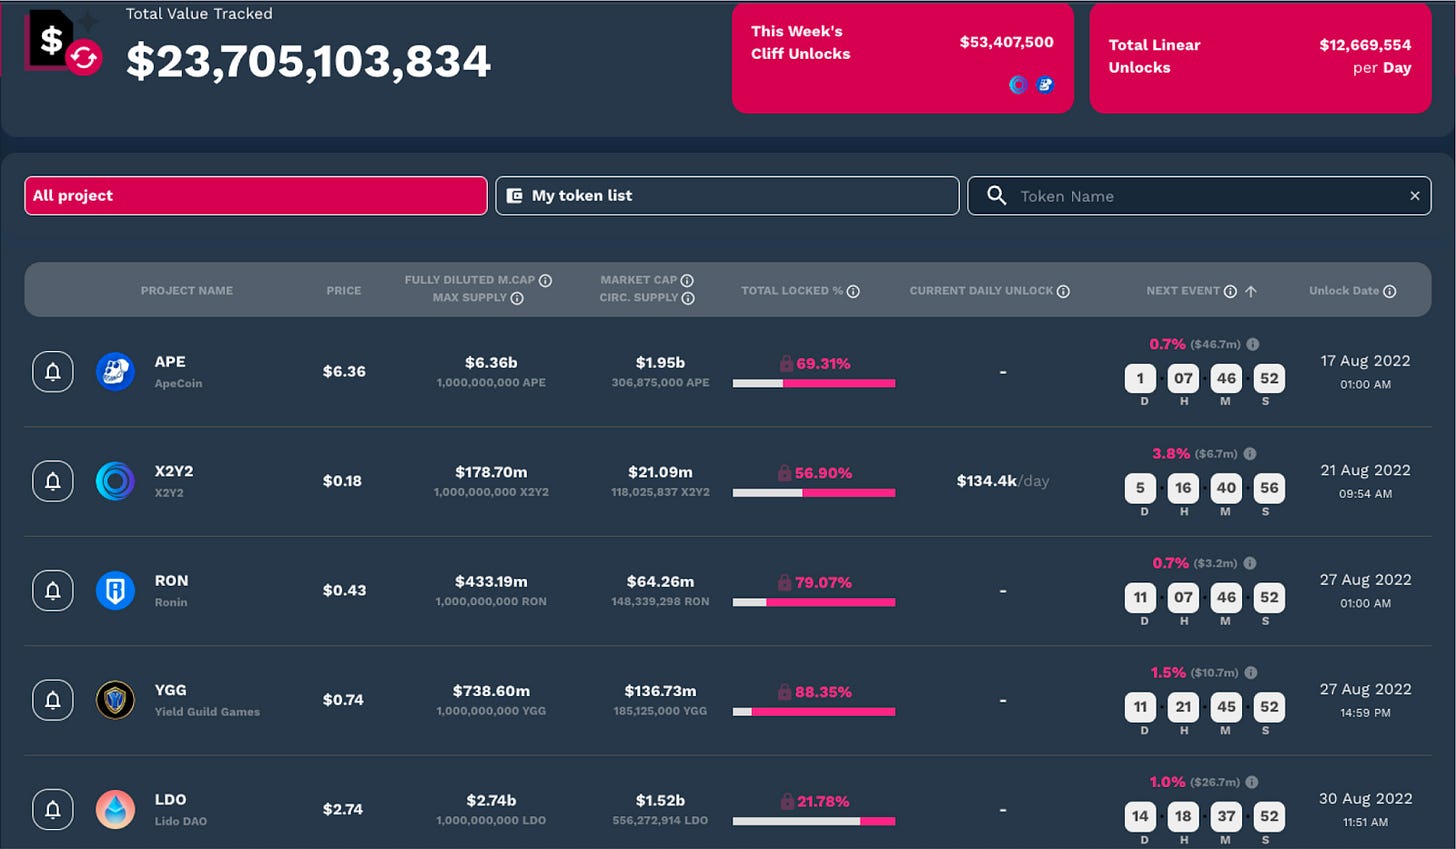This screenshot has height=849, width=1456.
Task: Select the All project tab
Action: [x=256, y=196]
